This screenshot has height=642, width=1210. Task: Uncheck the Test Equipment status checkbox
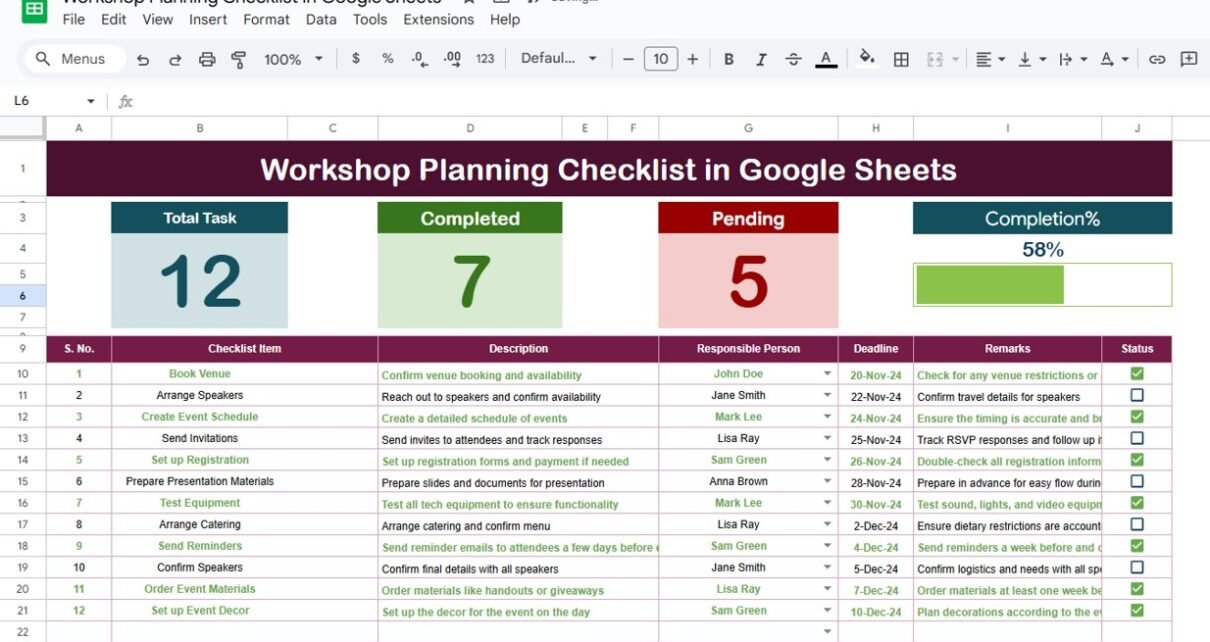click(1137, 503)
